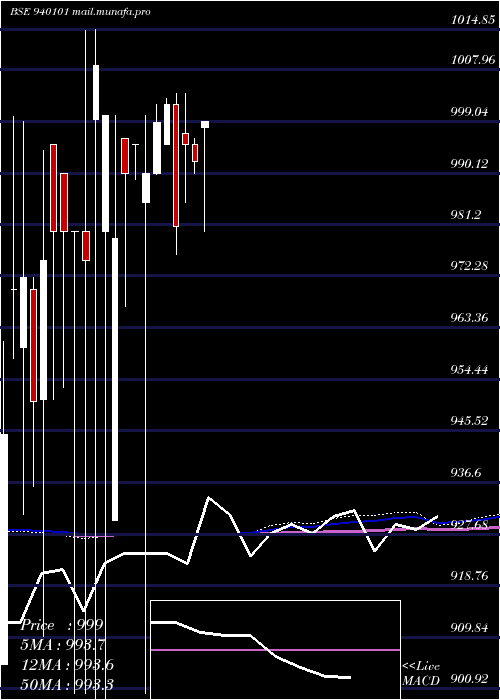Click the last white candlestick near 999
Image resolution: width=500 pixels, height=700 pixels.
[205, 125]
